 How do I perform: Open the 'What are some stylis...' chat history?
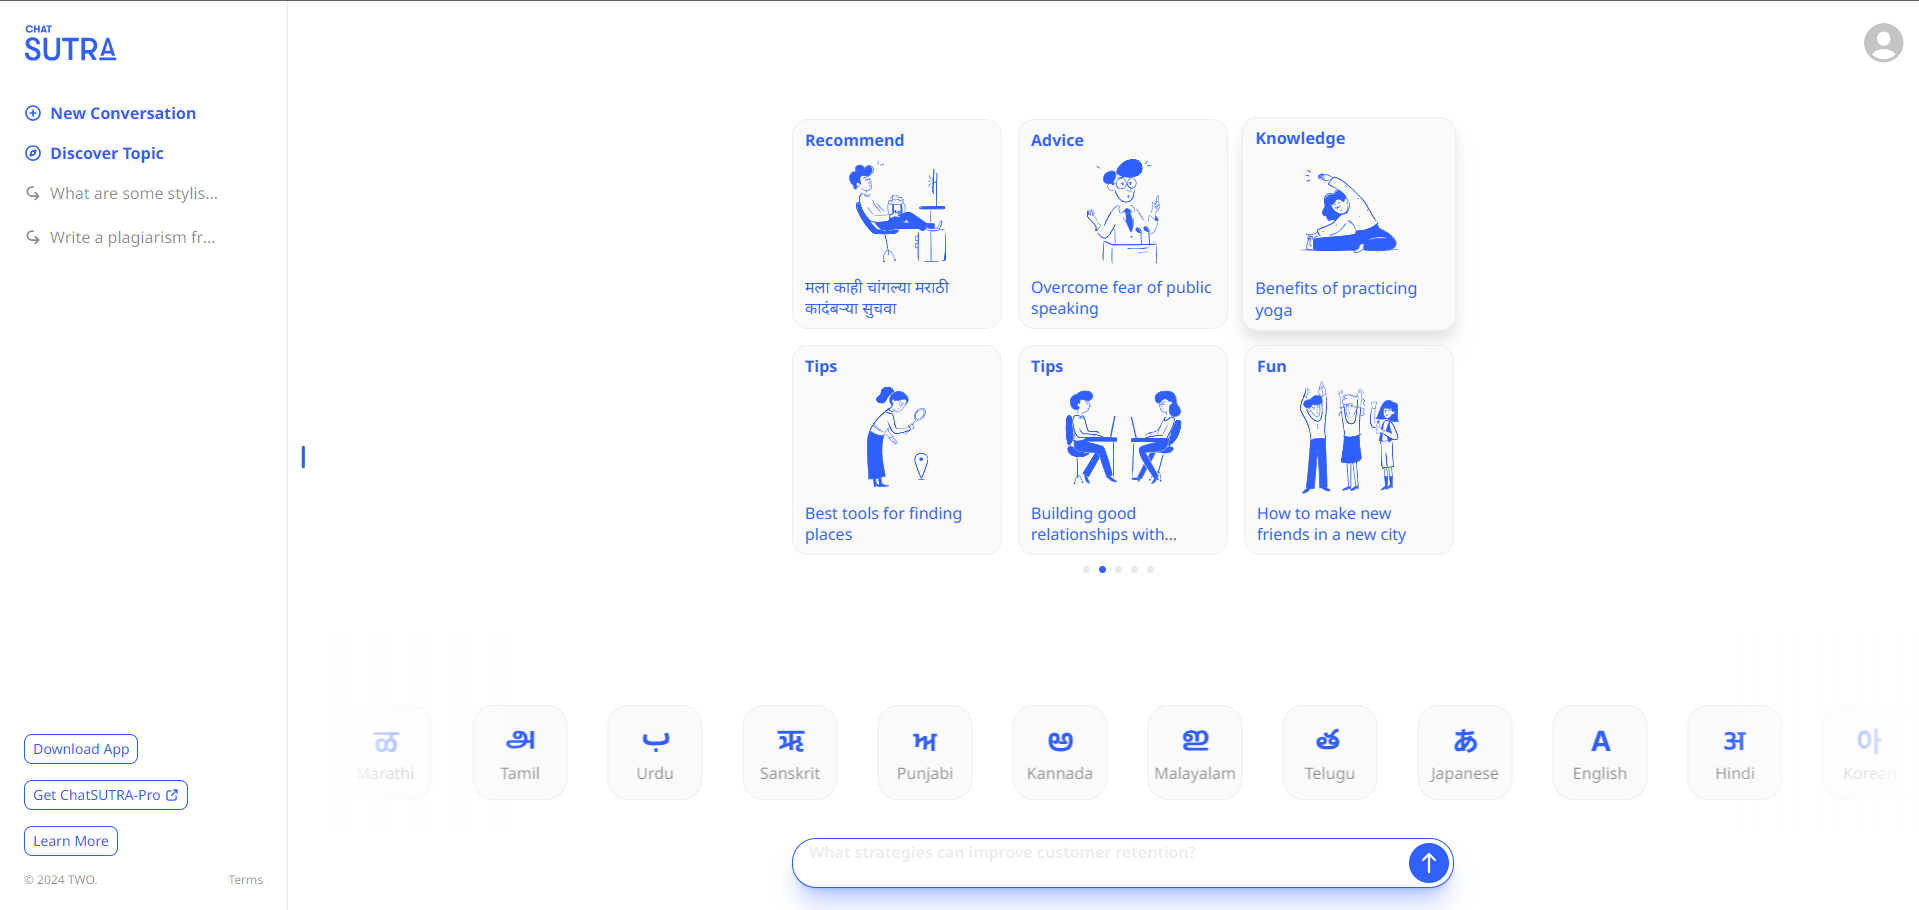click(133, 193)
